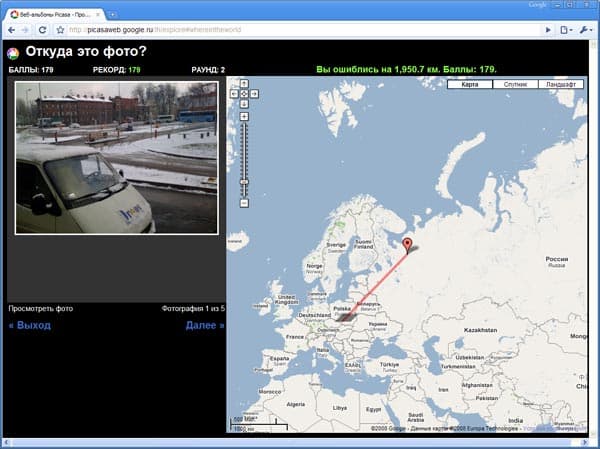Click the Picasa logo icon

tap(13, 54)
